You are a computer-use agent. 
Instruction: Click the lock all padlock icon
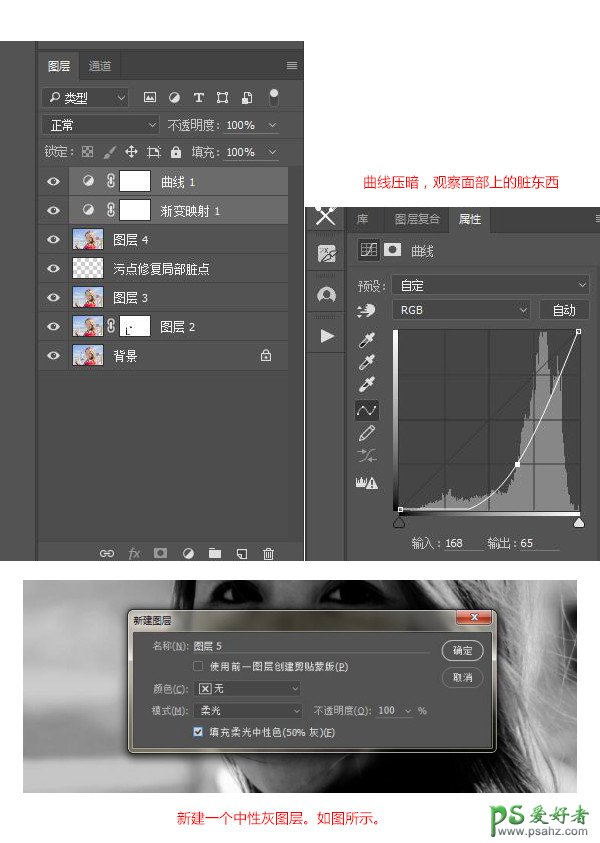[176, 152]
